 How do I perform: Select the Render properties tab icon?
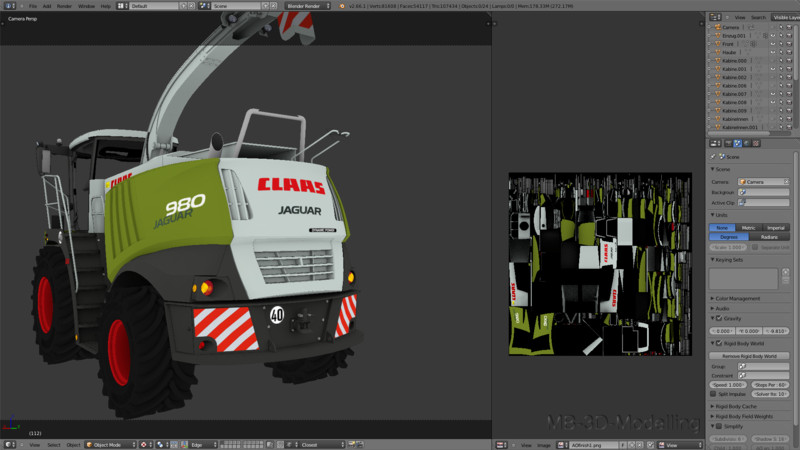coord(728,143)
